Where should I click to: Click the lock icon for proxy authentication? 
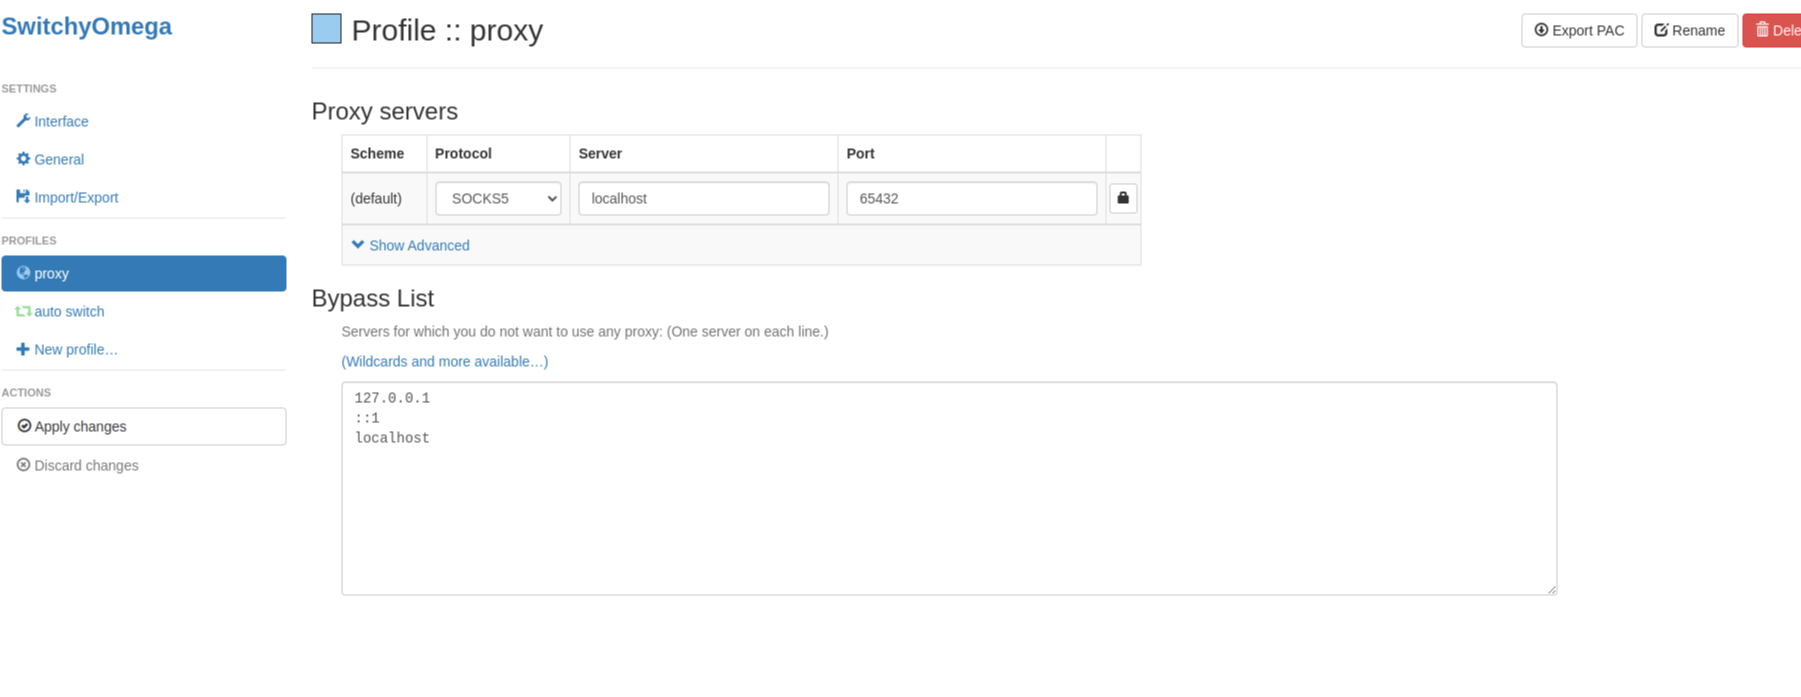(x=1123, y=198)
